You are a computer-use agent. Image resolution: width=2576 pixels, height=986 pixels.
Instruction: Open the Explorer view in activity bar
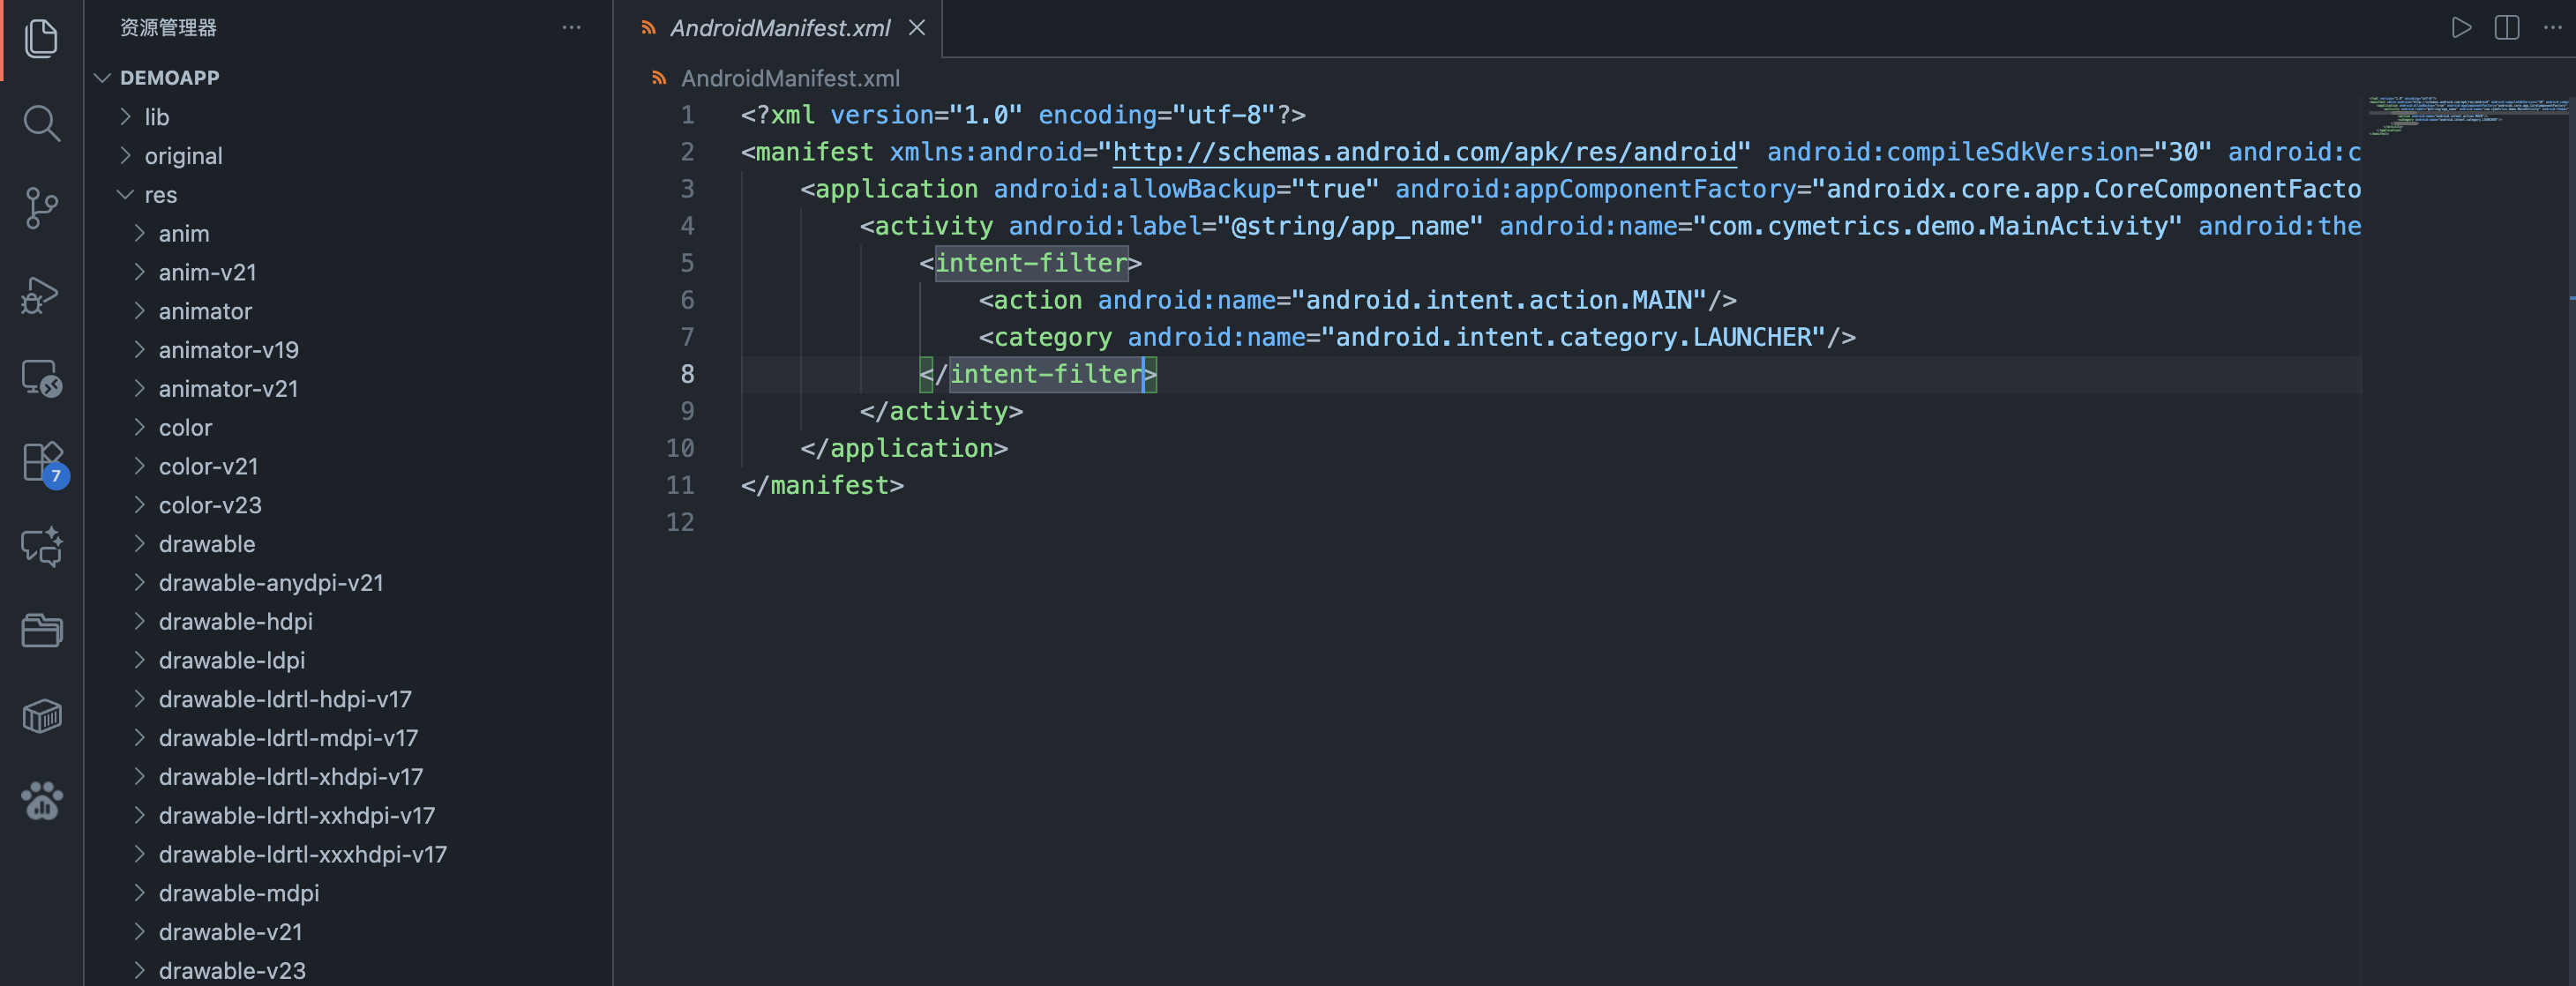pos(41,39)
